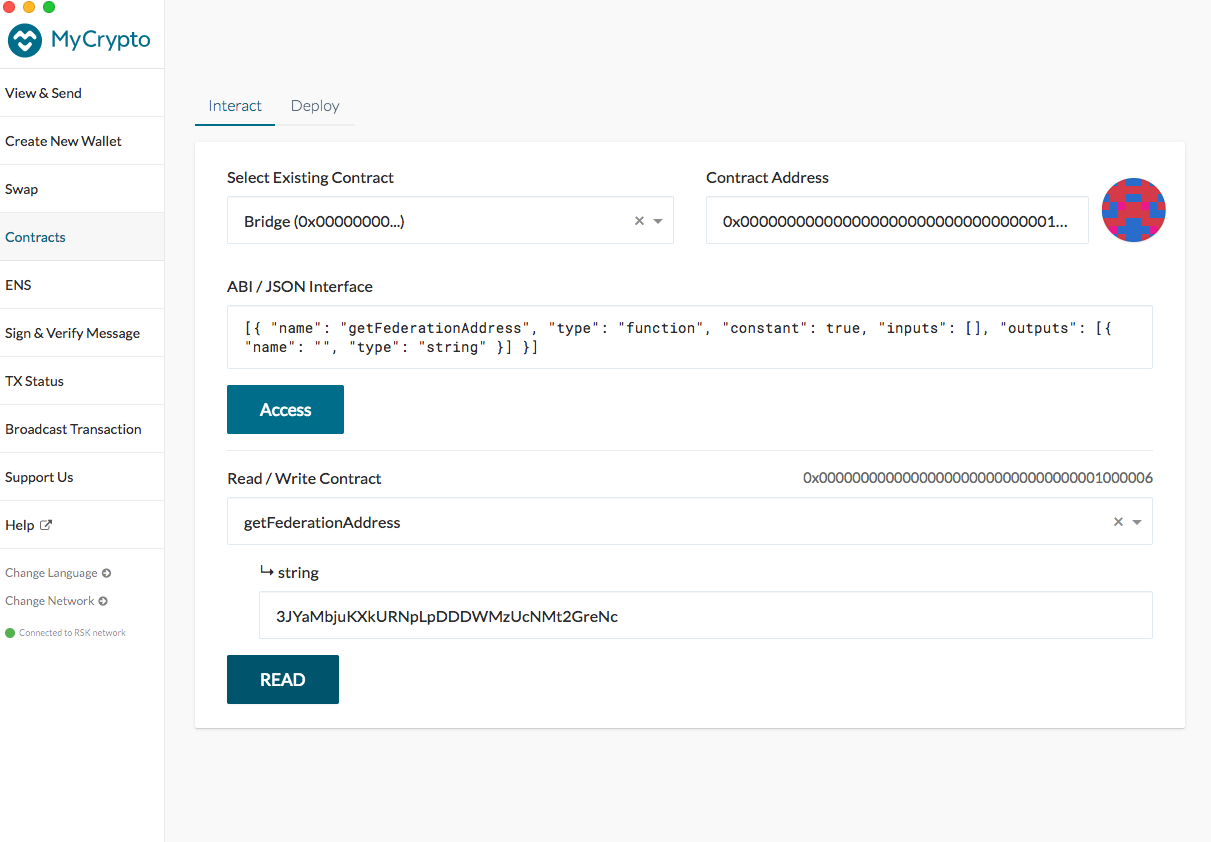Click Change Network option
This screenshot has width=1211, height=842.
pyautogui.click(x=56, y=601)
